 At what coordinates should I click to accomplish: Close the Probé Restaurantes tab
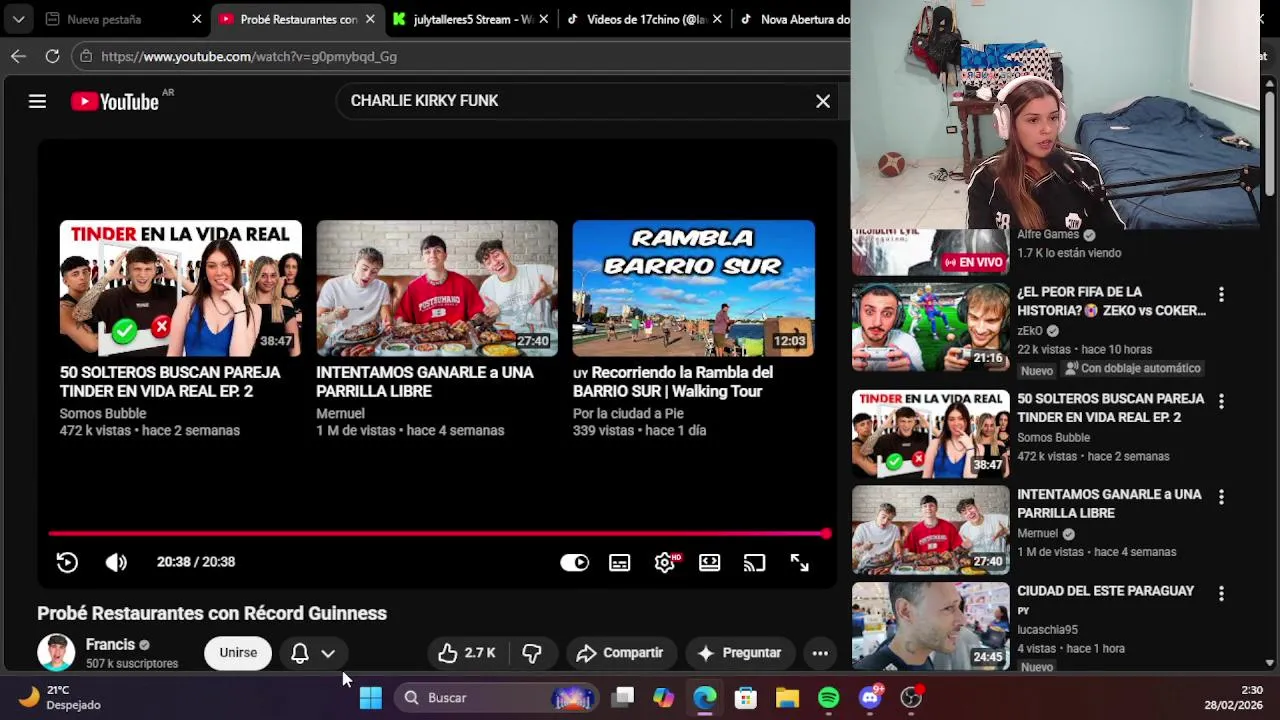click(x=370, y=19)
